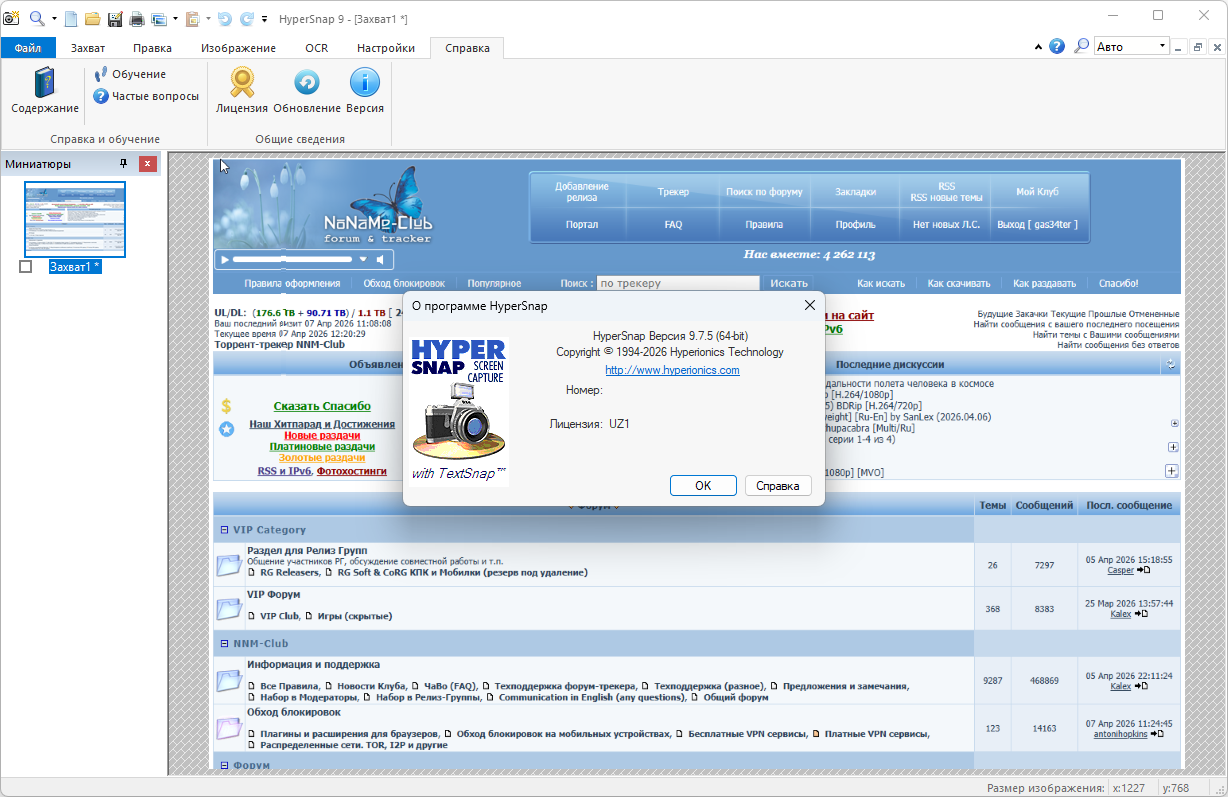Screen dimensions: 1228x797
Task: Save the capture with the floppy disk icon
Action: click(115, 18)
